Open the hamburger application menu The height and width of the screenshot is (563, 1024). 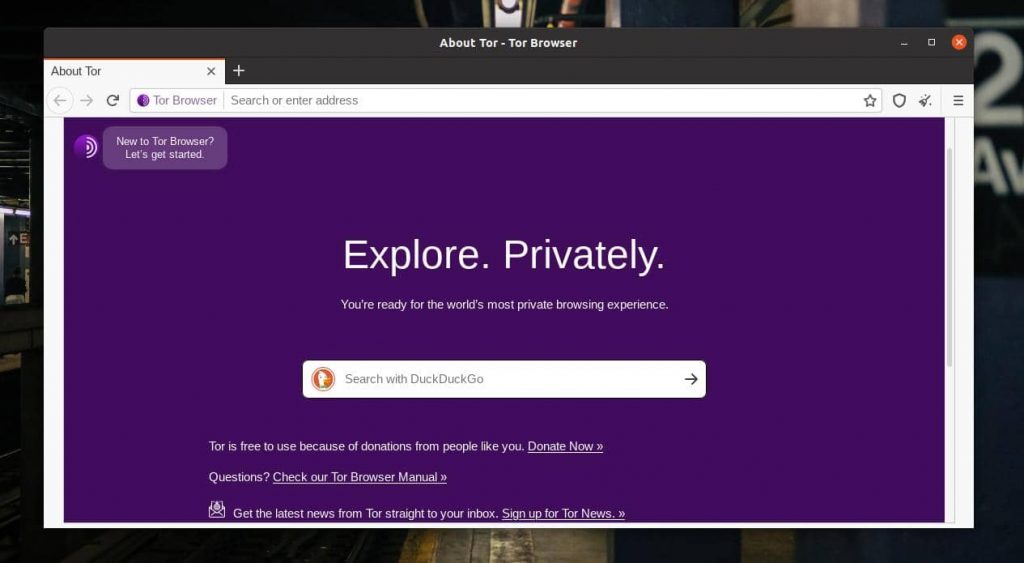(x=958, y=101)
